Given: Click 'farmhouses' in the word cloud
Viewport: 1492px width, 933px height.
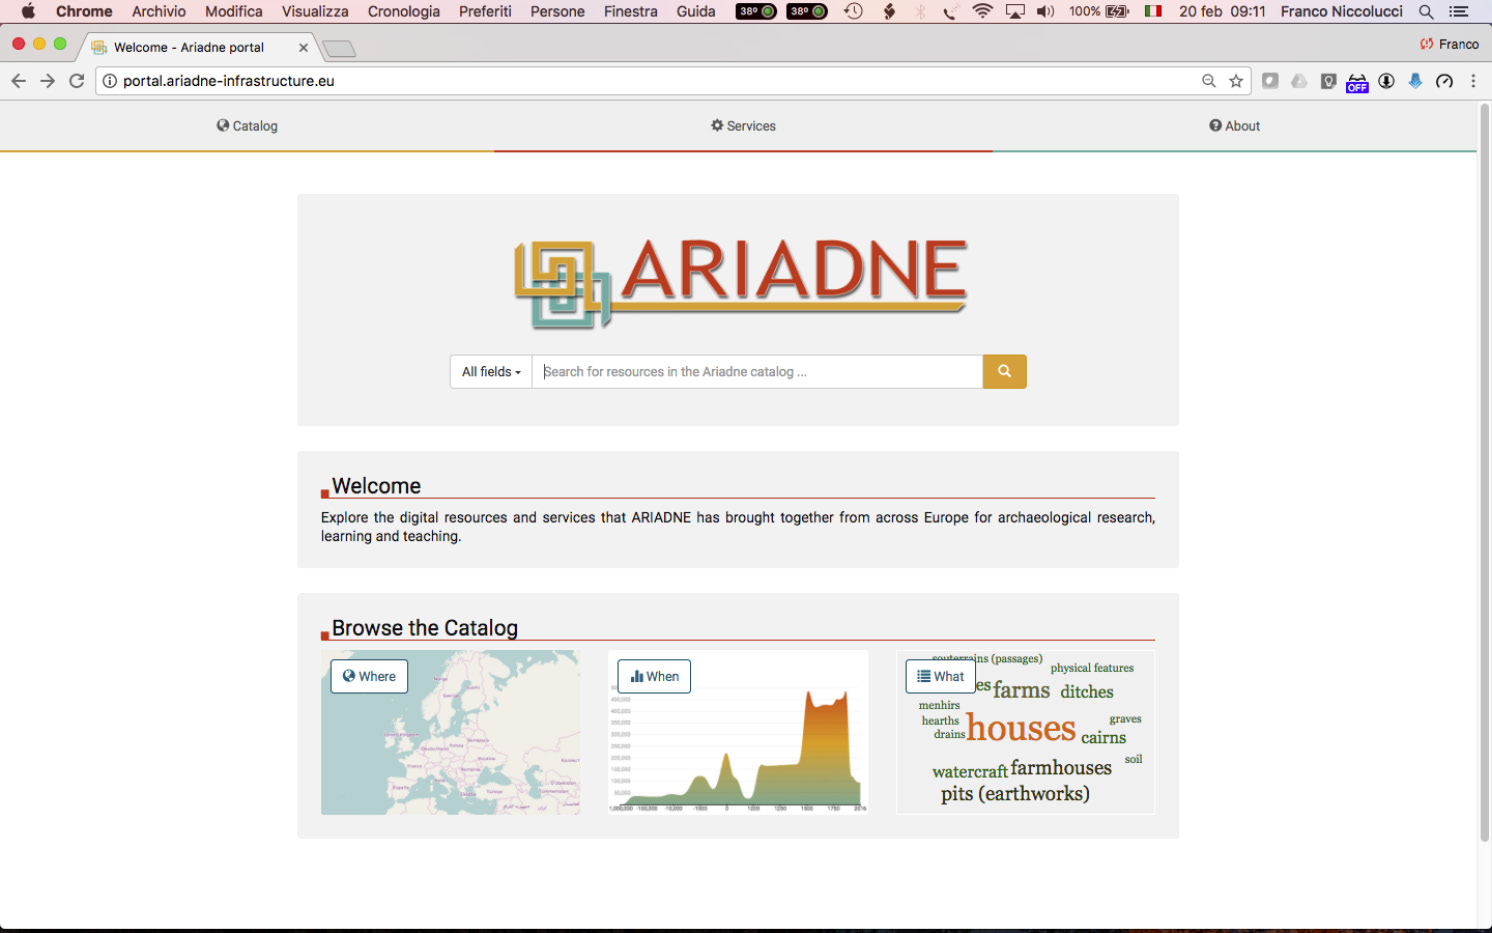Looking at the screenshot, I should click(x=1061, y=767).
